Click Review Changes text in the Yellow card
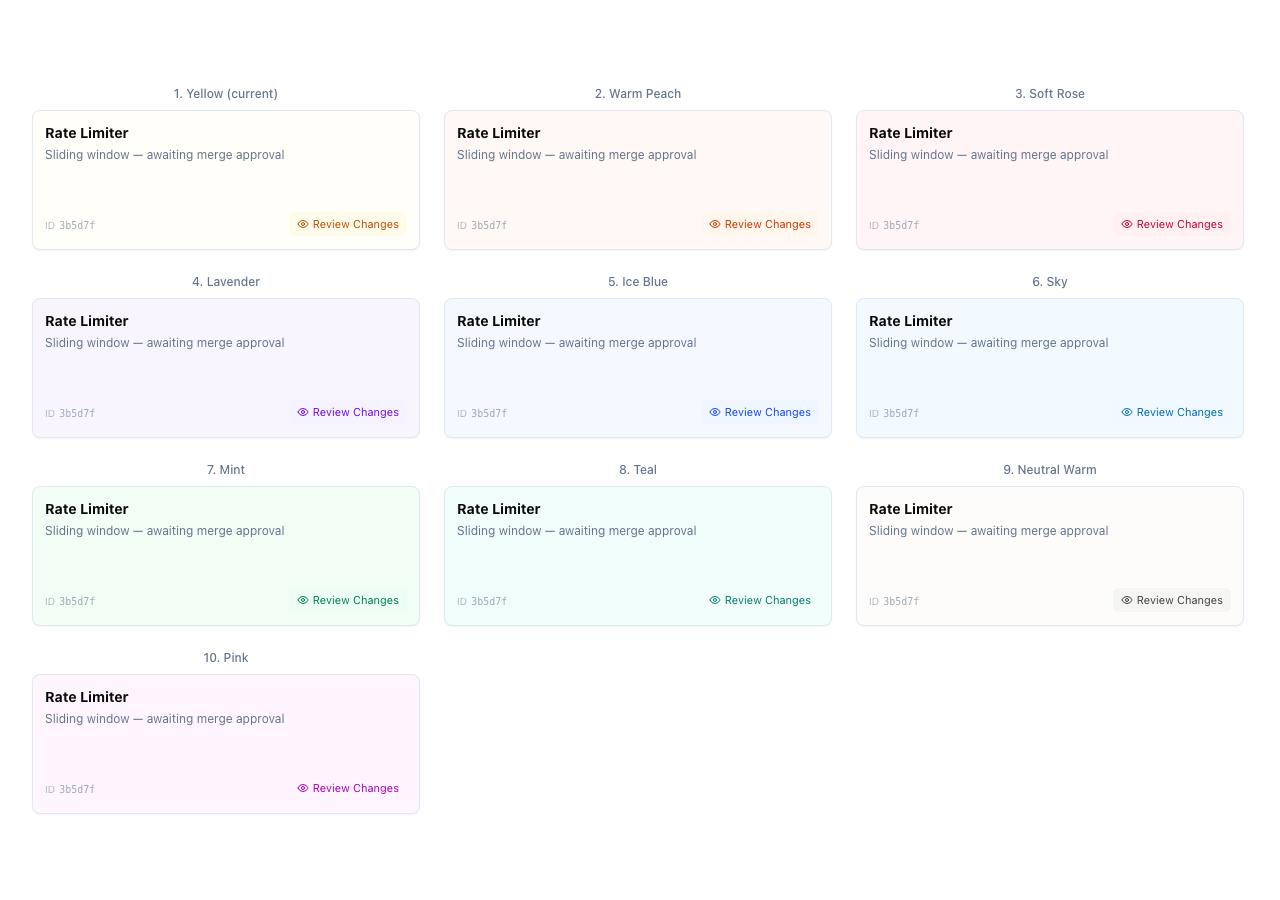The image size is (1280, 900). (x=356, y=224)
